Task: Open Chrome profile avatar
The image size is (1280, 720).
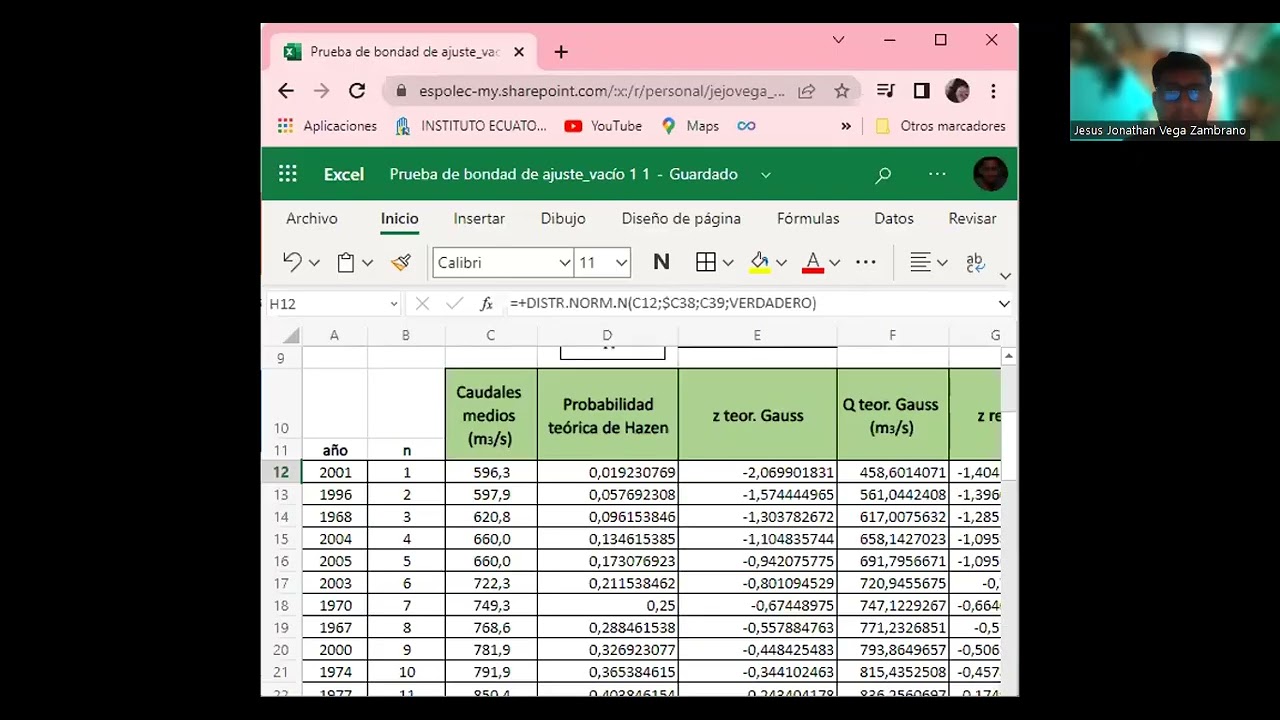Action: pos(957,91)
